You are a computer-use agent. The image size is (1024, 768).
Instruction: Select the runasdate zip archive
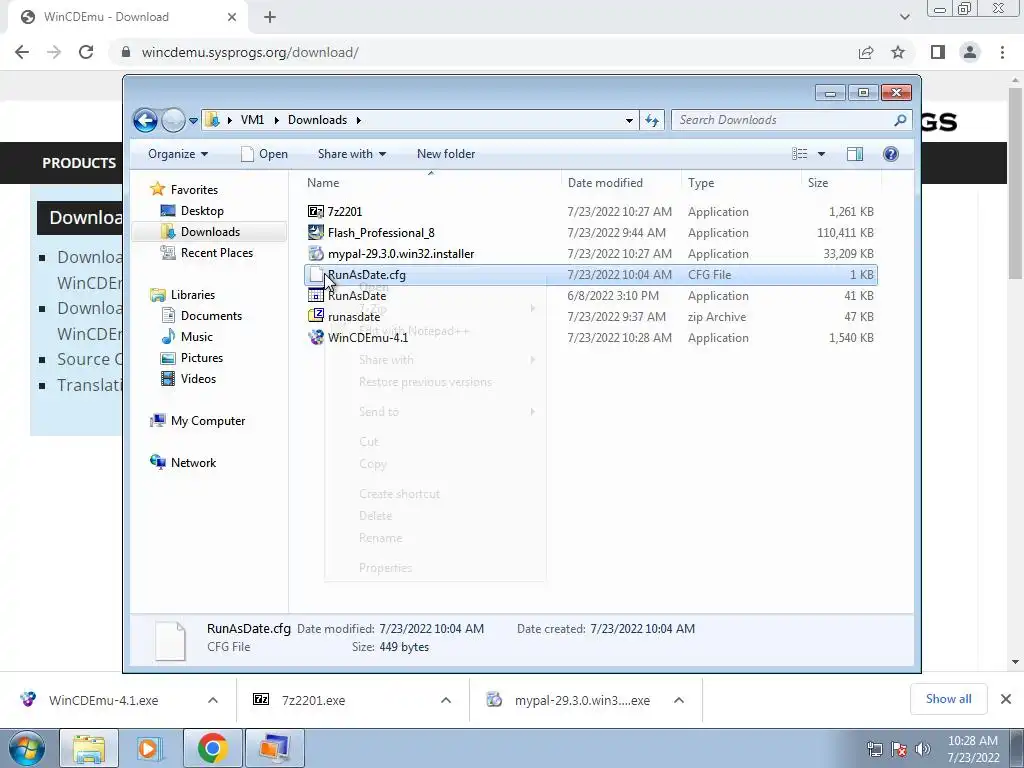pos(591,317)
